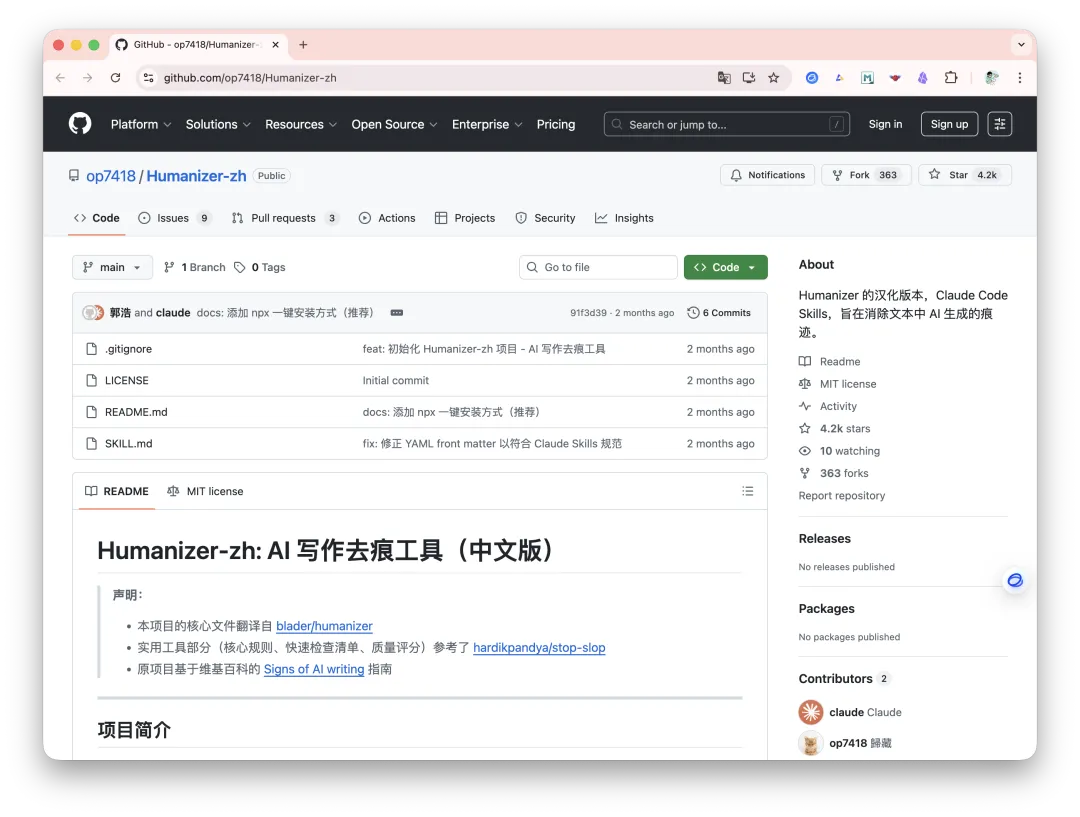Click the Notifications button
1080x817 pixels.
767,175
